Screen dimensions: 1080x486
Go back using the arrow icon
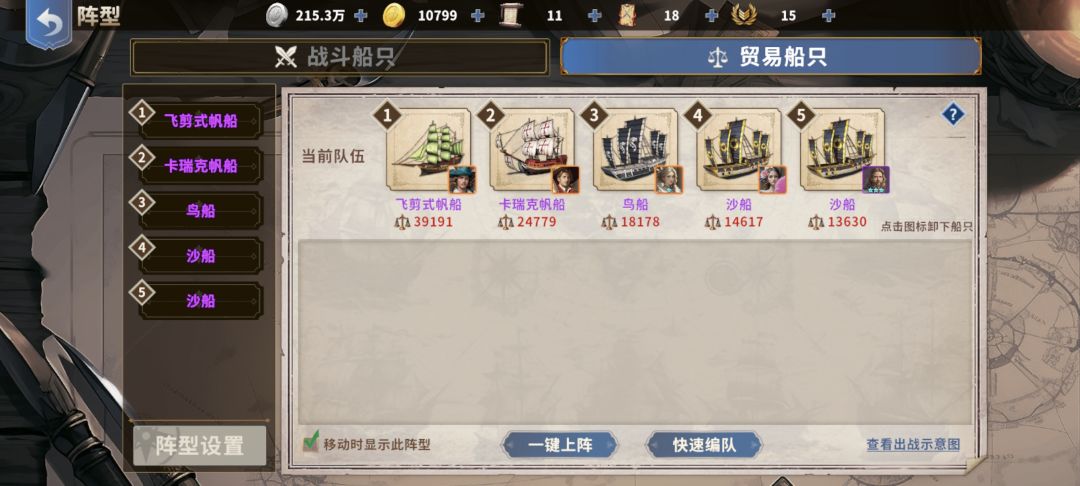point(48,23)
